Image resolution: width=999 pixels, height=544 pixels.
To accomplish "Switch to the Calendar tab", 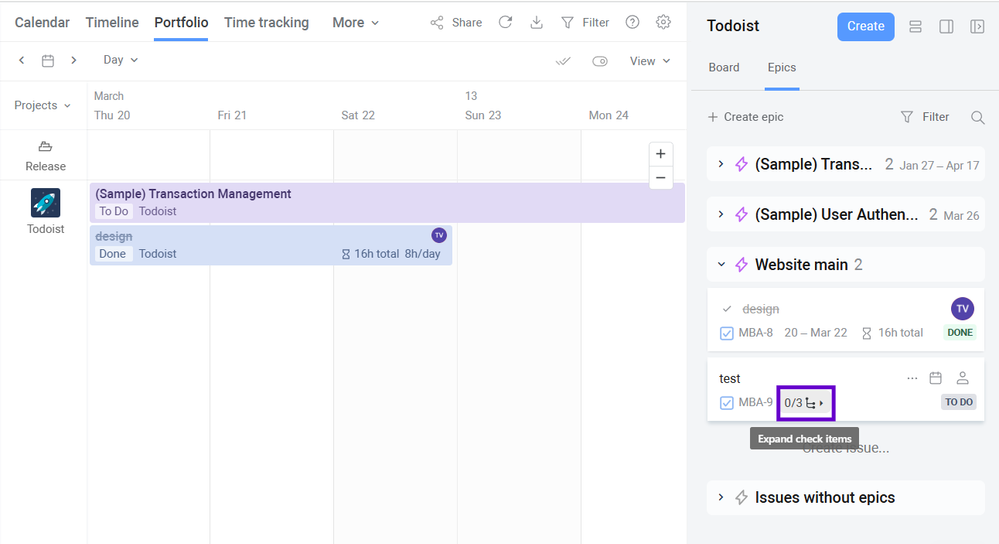I will pyautogui.click(x=42, y=22).
